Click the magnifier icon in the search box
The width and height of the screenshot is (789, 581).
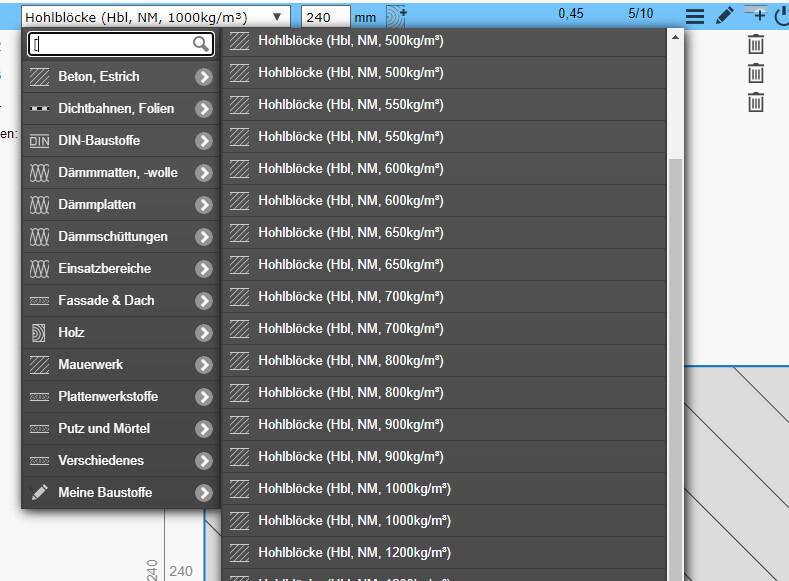pos(201,44)
